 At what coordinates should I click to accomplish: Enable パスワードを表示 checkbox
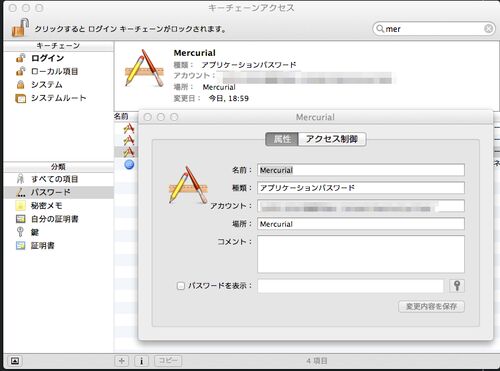[181, 286]
